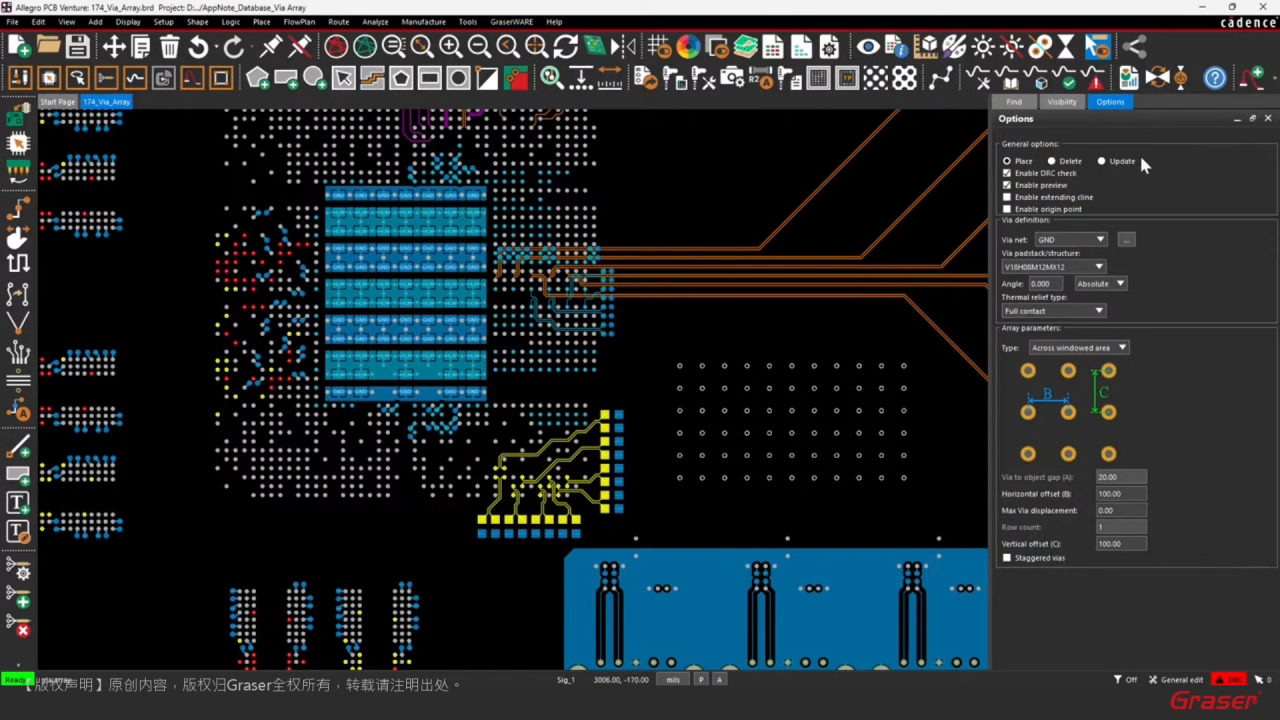
Task: Open the Type Across windowed area dropdown
Action: point(1079,348)
